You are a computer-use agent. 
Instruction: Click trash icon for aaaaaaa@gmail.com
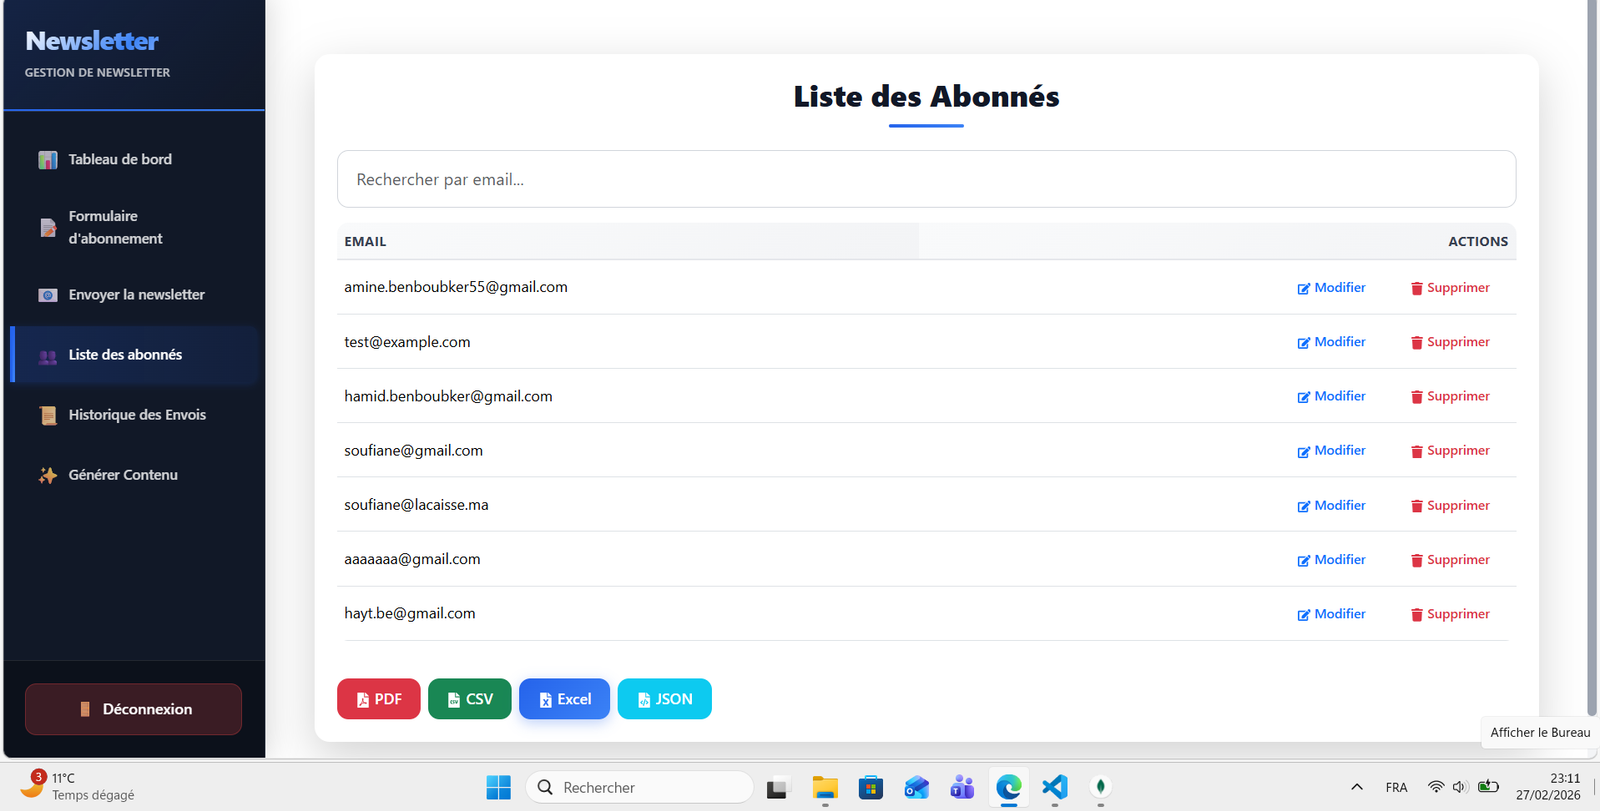(1416, 561)
